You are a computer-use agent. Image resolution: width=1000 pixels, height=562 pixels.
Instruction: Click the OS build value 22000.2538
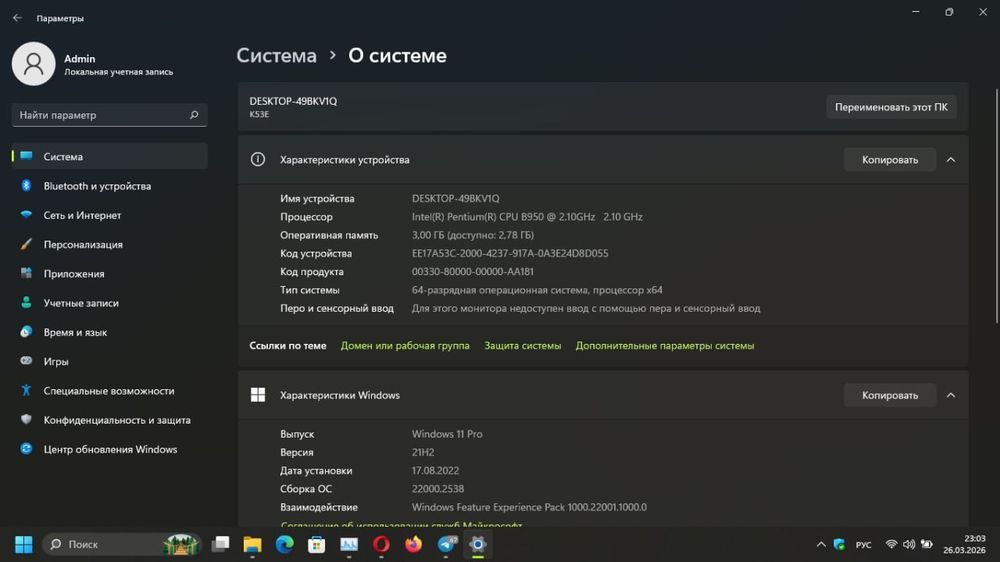[438, 489]
